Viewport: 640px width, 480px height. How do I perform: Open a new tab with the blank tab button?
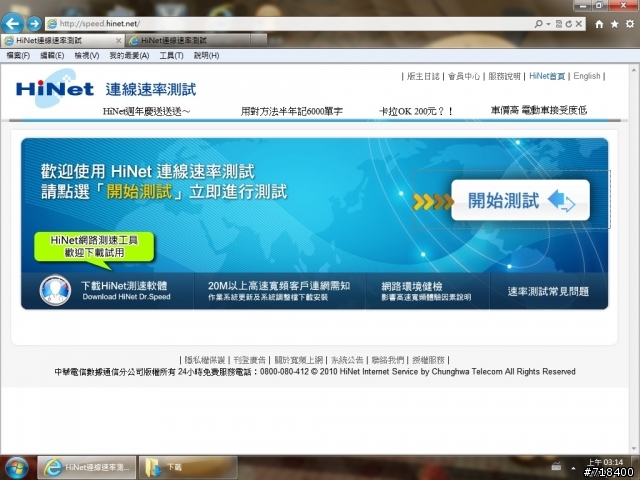pyautogui.click(x=259, y=40)
